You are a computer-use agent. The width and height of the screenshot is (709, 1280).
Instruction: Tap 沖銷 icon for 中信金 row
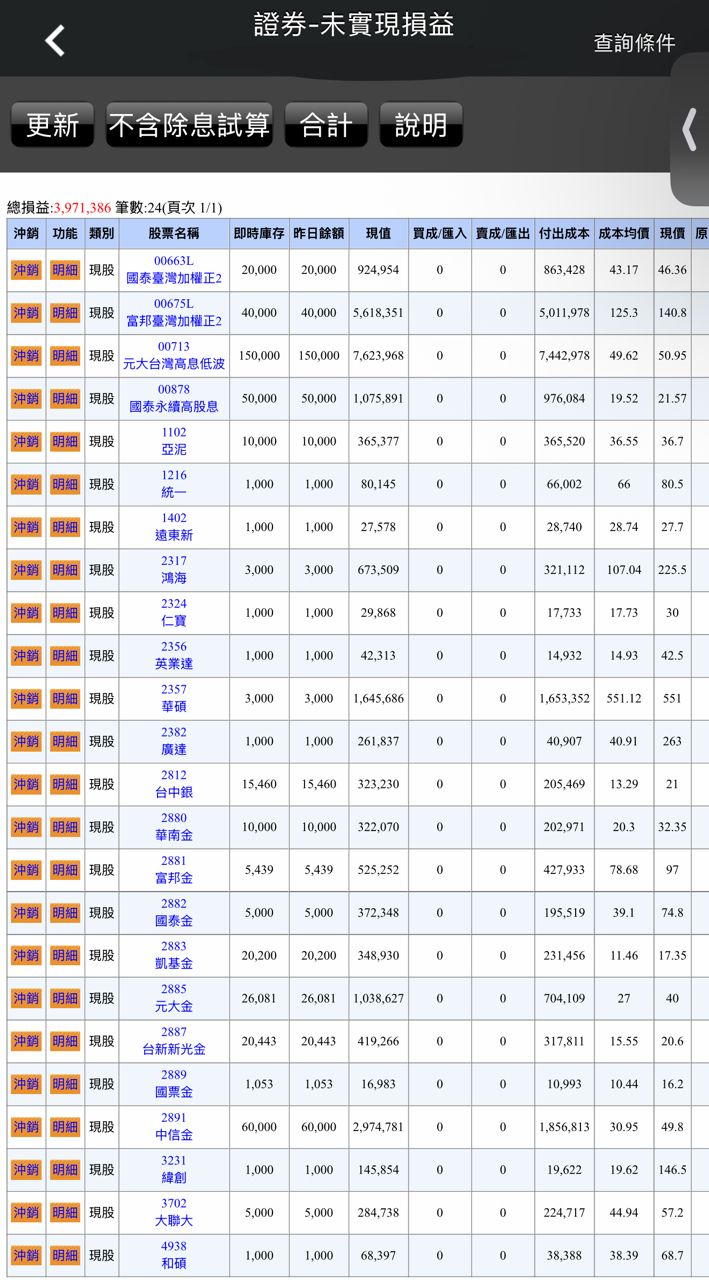pos(26,1127)
